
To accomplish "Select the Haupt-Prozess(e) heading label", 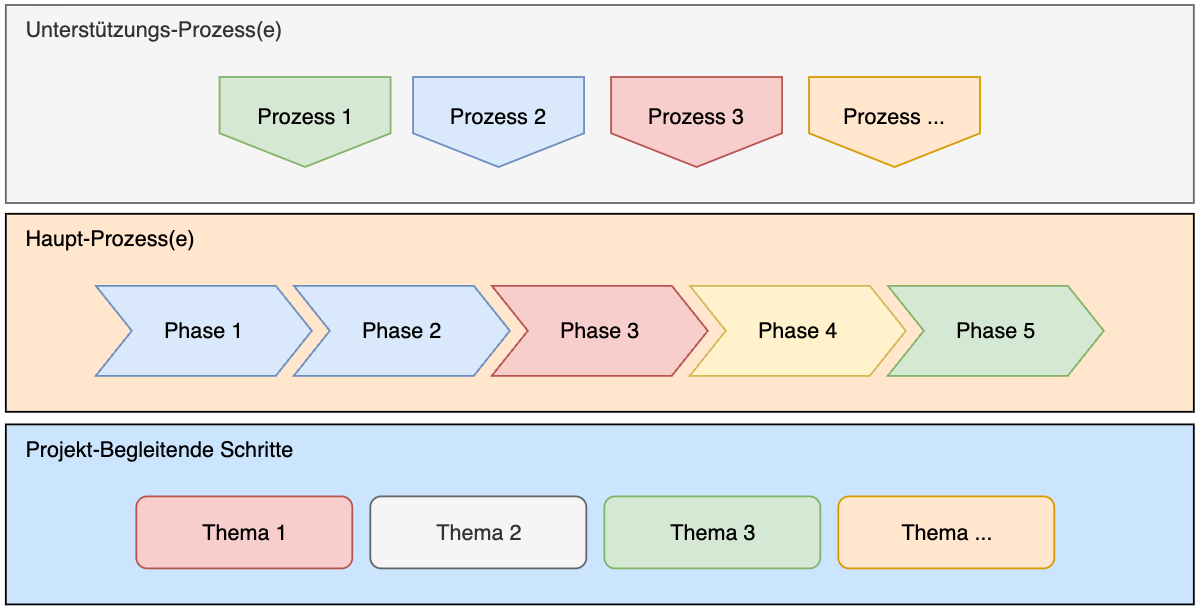I will click(110, 239).
